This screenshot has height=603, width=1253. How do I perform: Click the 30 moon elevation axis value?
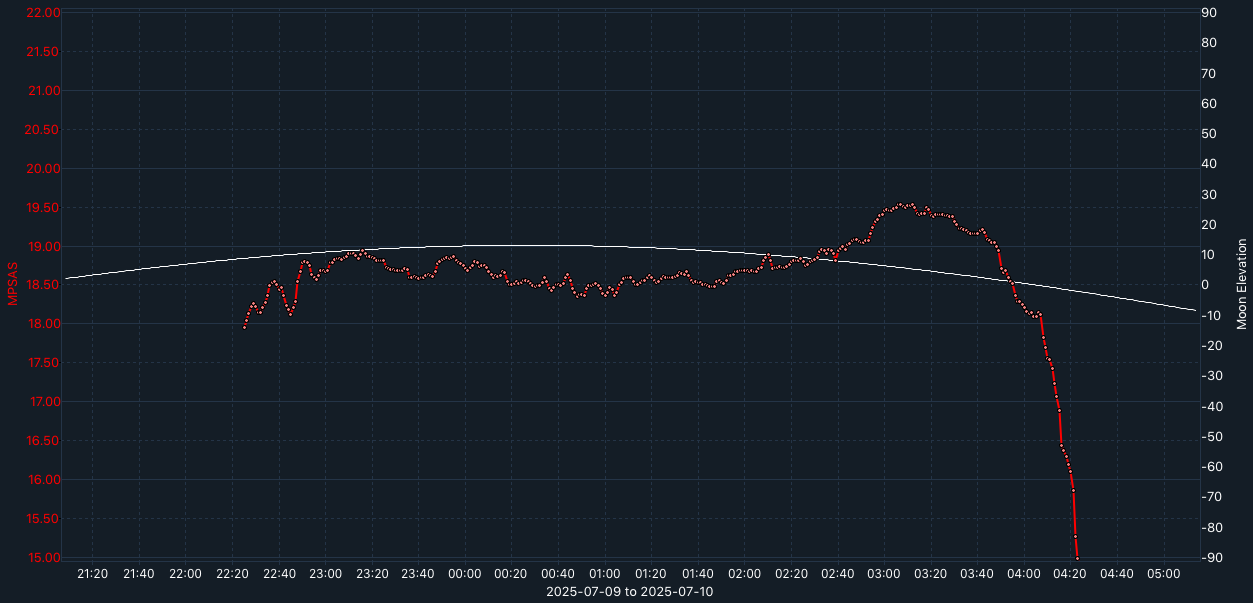click(1208, 194)
